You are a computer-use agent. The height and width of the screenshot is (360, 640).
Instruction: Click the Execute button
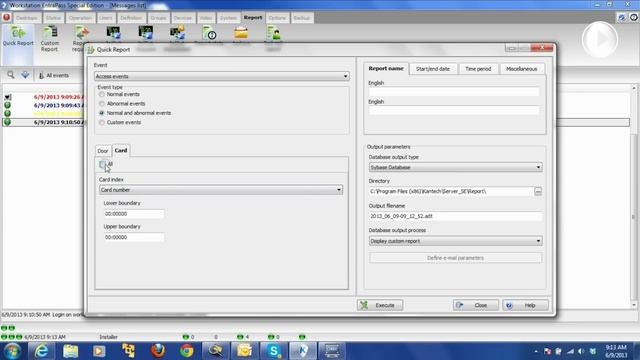[x=380, y=305]
